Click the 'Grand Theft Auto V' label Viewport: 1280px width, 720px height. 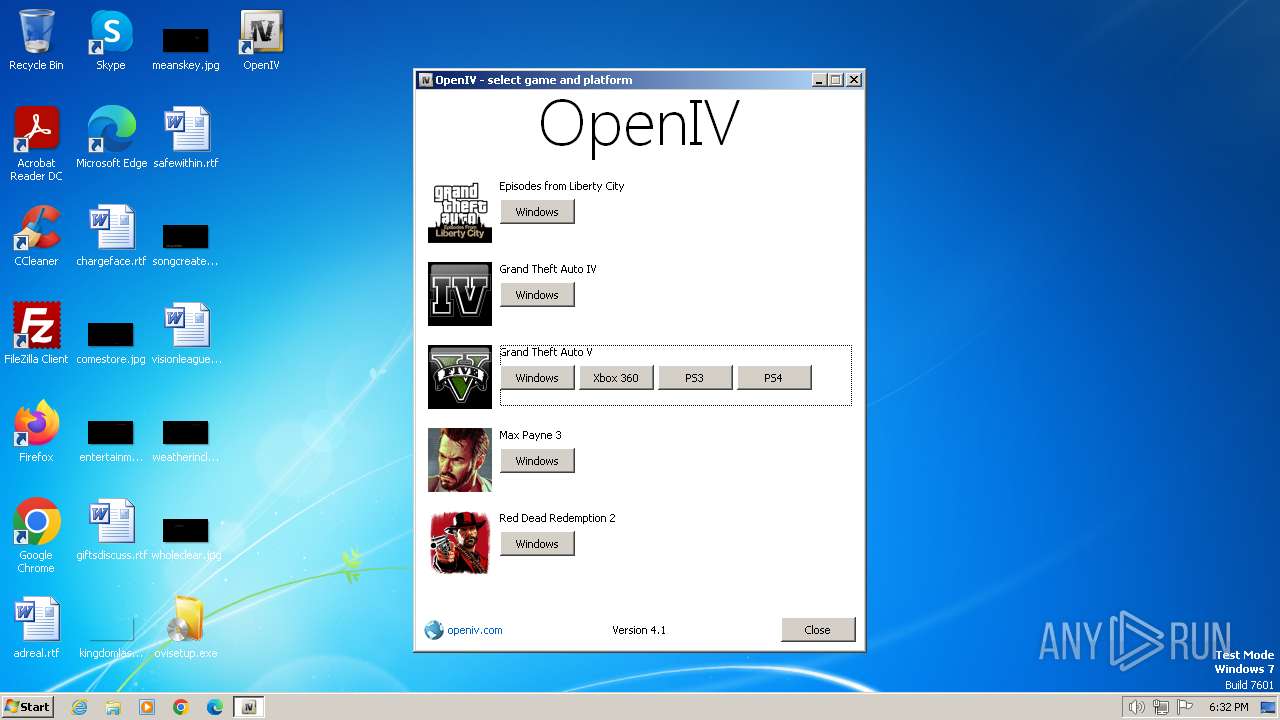pos(546,352)
